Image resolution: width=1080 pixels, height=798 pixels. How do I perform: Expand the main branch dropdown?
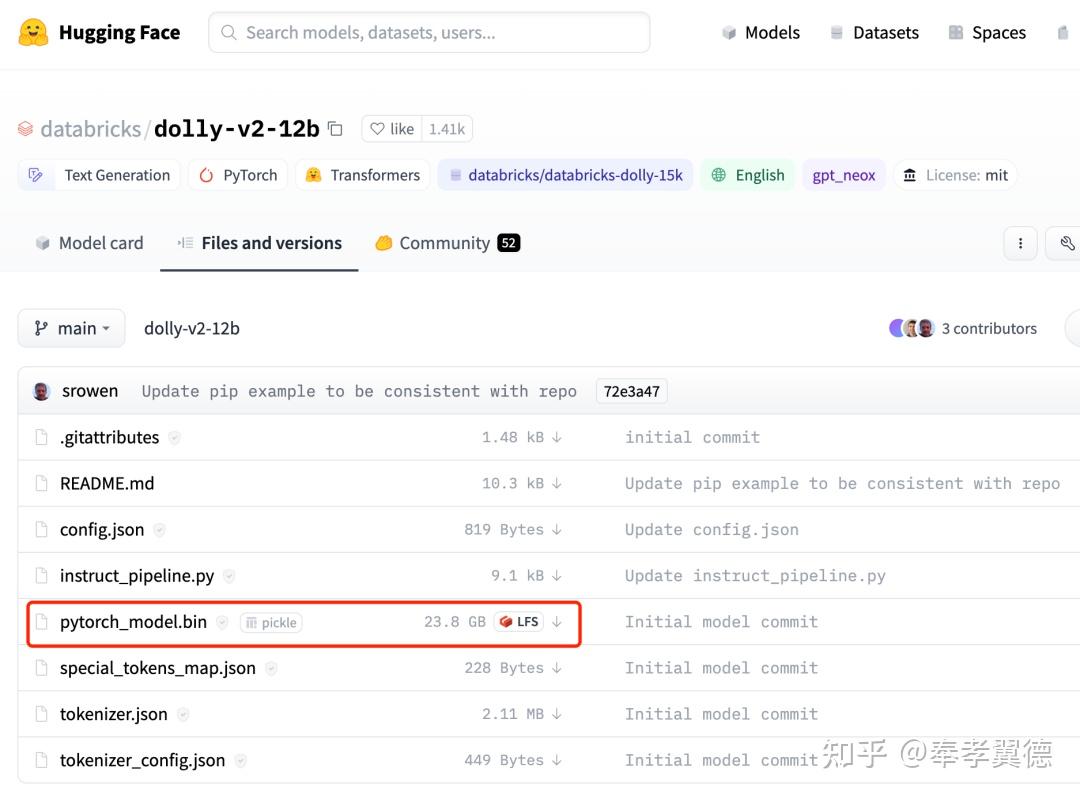72,328
